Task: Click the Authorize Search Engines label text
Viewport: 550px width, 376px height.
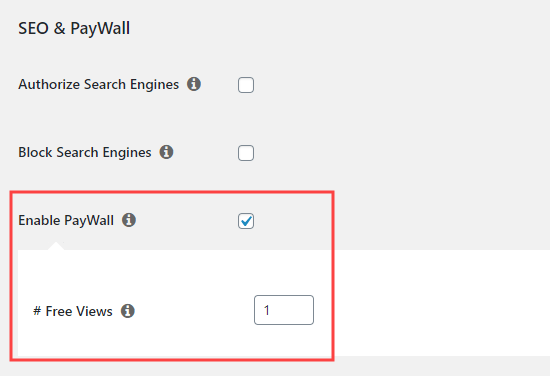Action: click(99, 85)
